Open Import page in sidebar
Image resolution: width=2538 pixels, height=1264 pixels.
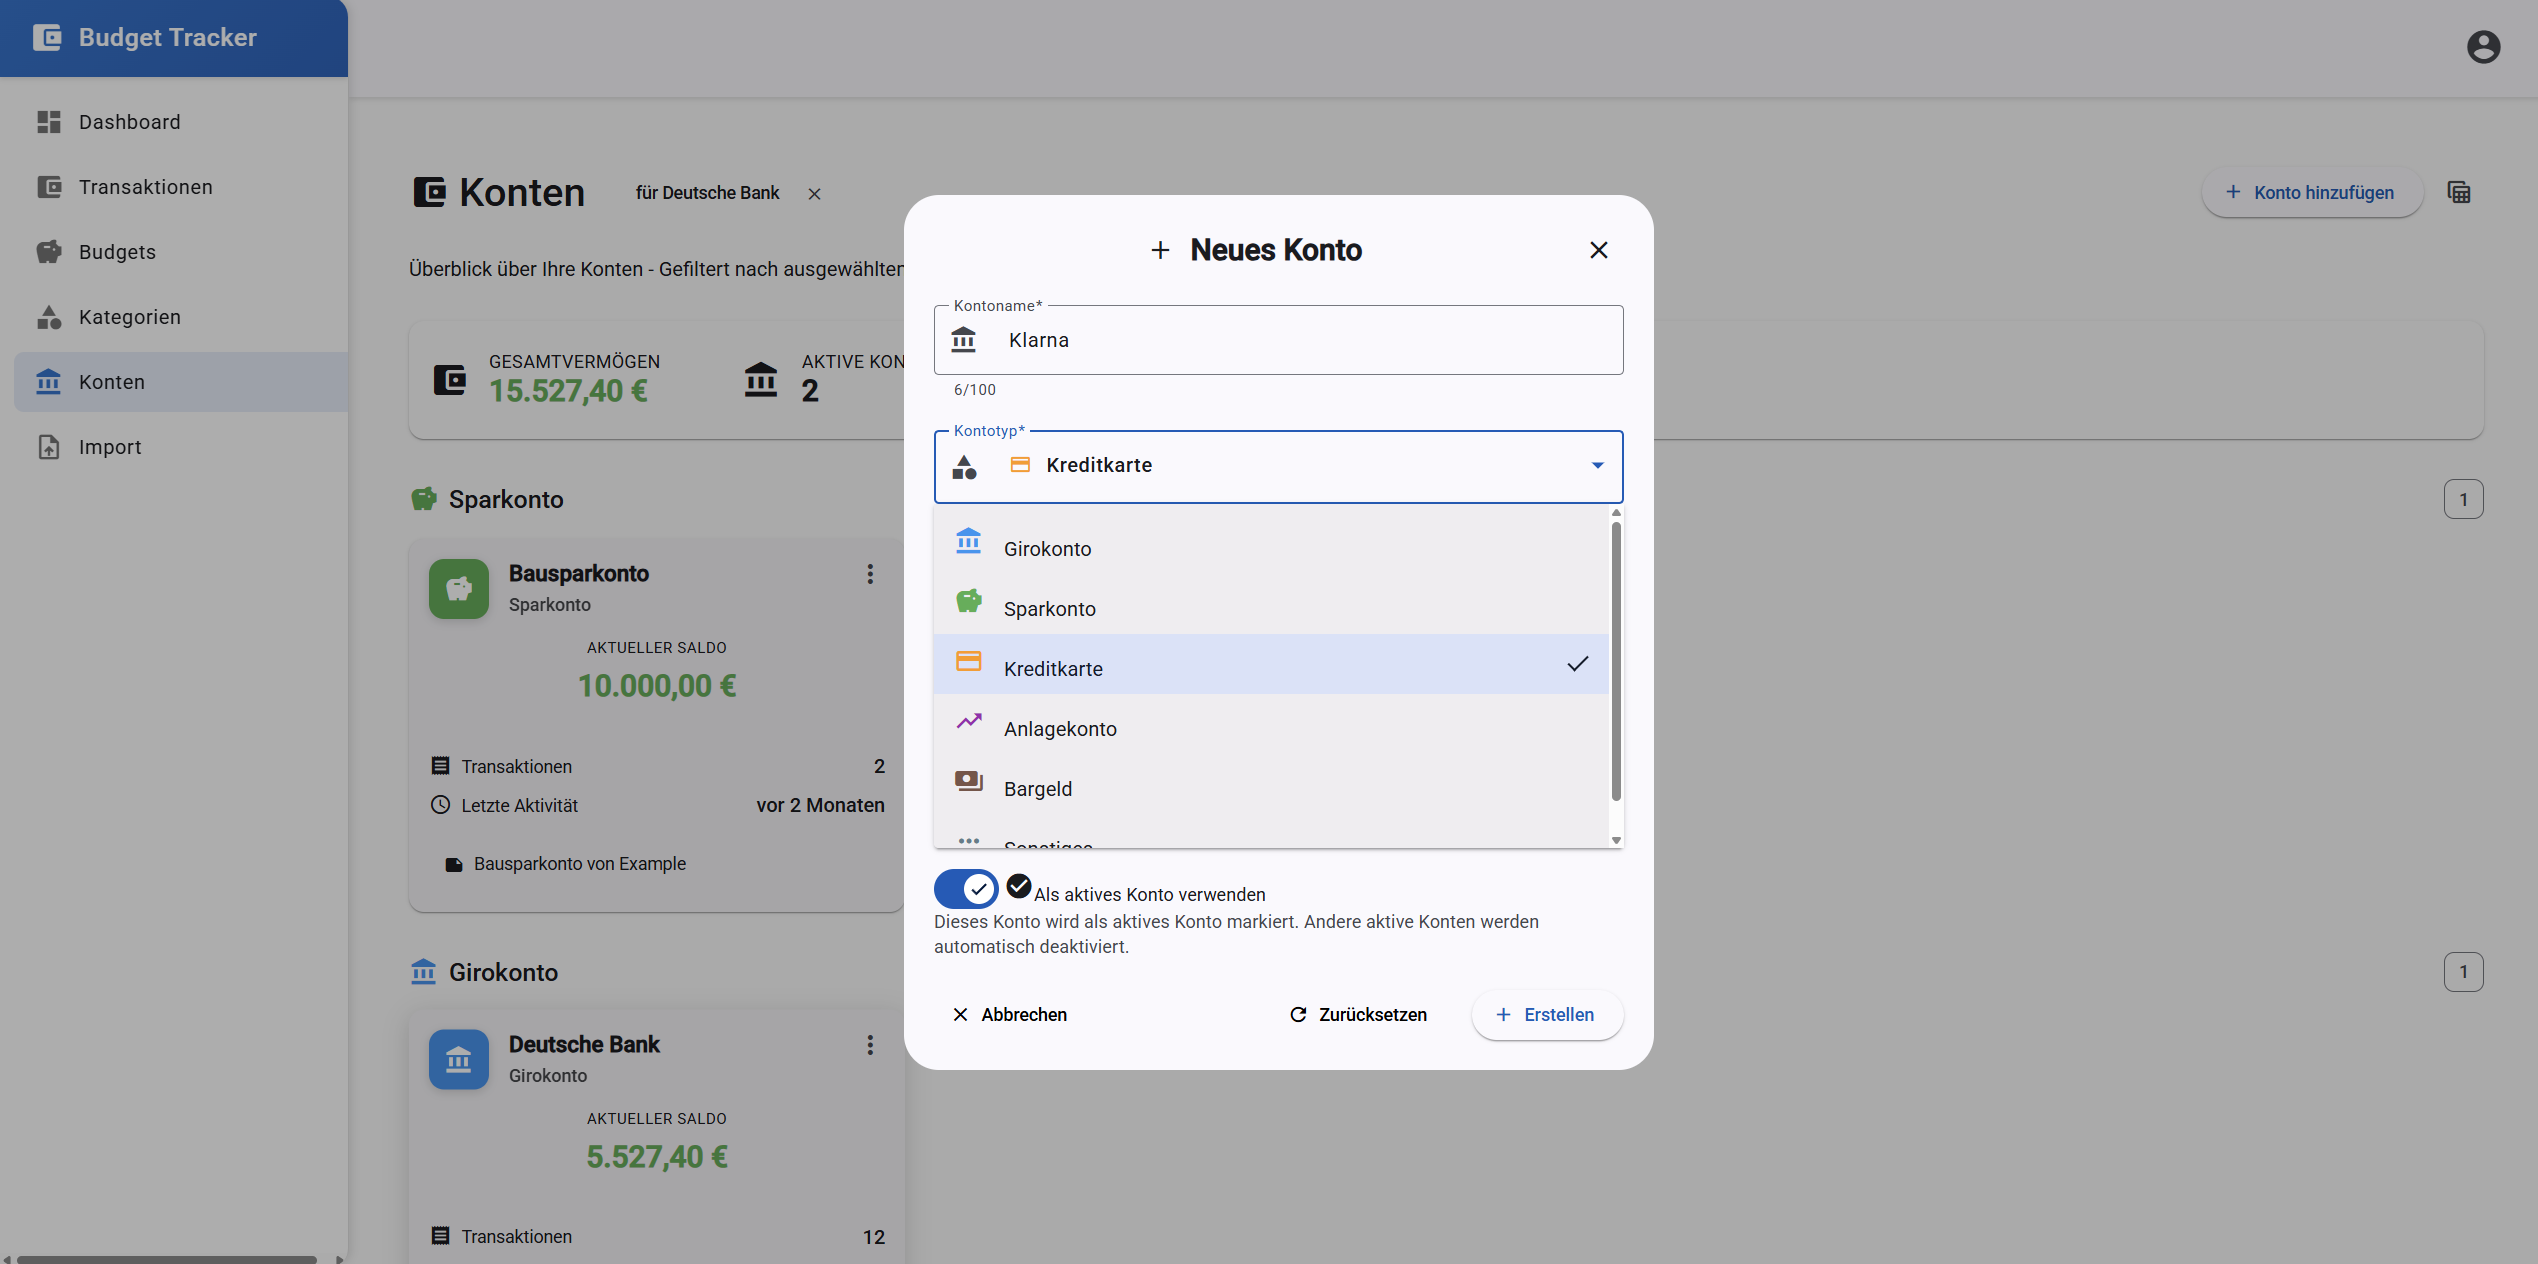pyautogui.click(x=181, y=447)
